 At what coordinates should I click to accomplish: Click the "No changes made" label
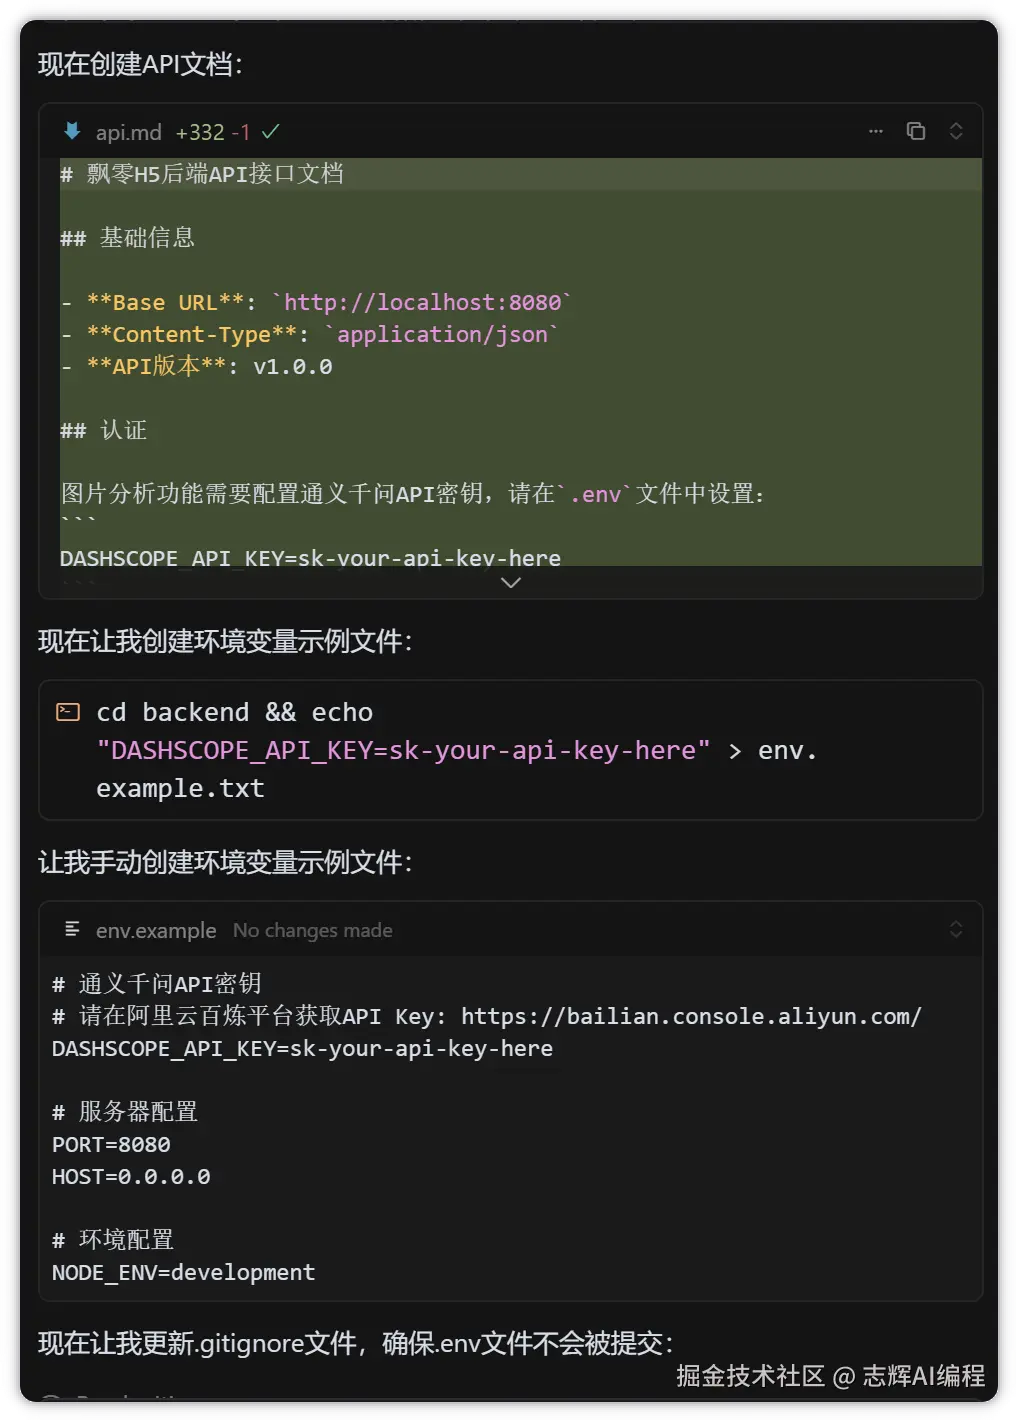pos(312,930)
